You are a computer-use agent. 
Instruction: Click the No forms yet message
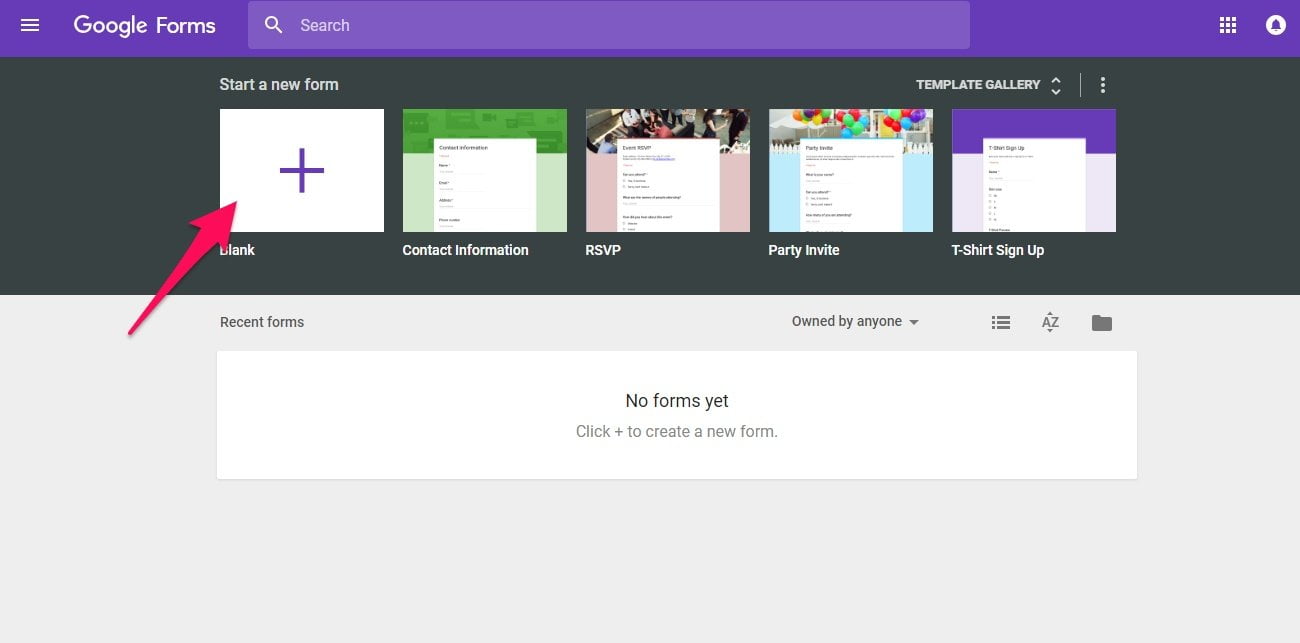pos(677,401)
